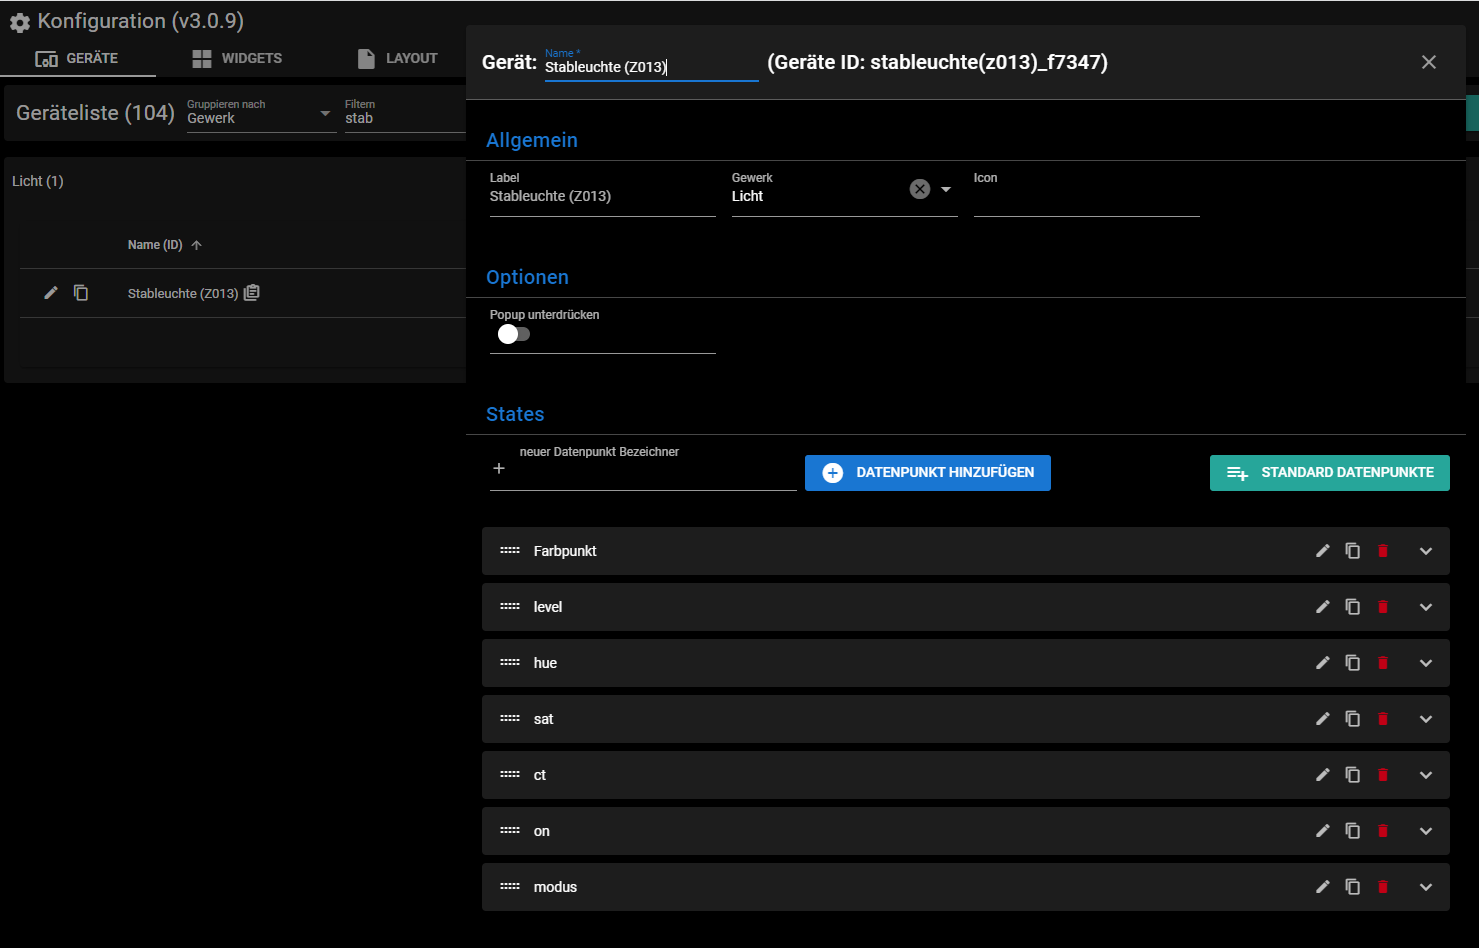Copy the ID of Stableuchte (Z013)
1479x948 pixels.
(252, 293)
